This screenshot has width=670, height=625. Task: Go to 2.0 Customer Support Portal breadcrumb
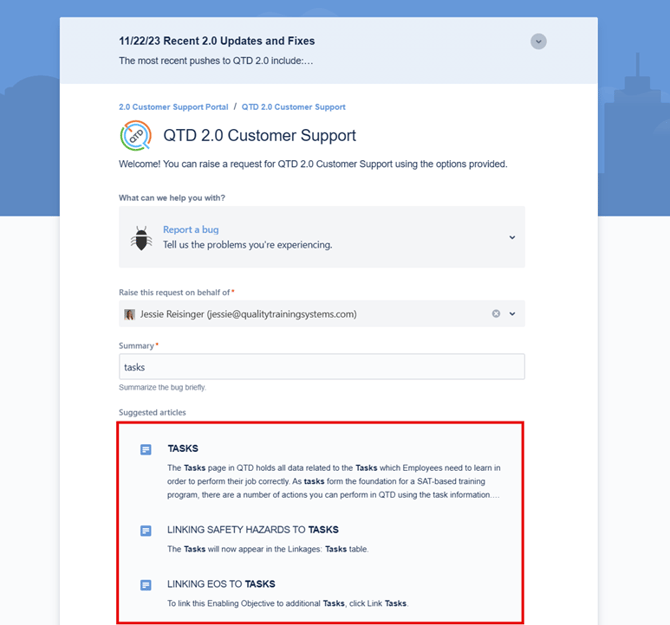click(x=172, y=106)
